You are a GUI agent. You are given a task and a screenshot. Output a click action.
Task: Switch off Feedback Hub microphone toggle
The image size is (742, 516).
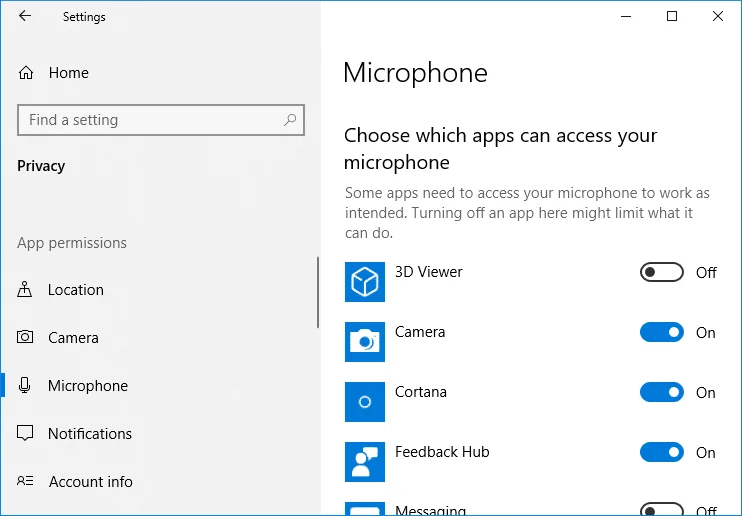pyautogui.click(x=662, y=452)
